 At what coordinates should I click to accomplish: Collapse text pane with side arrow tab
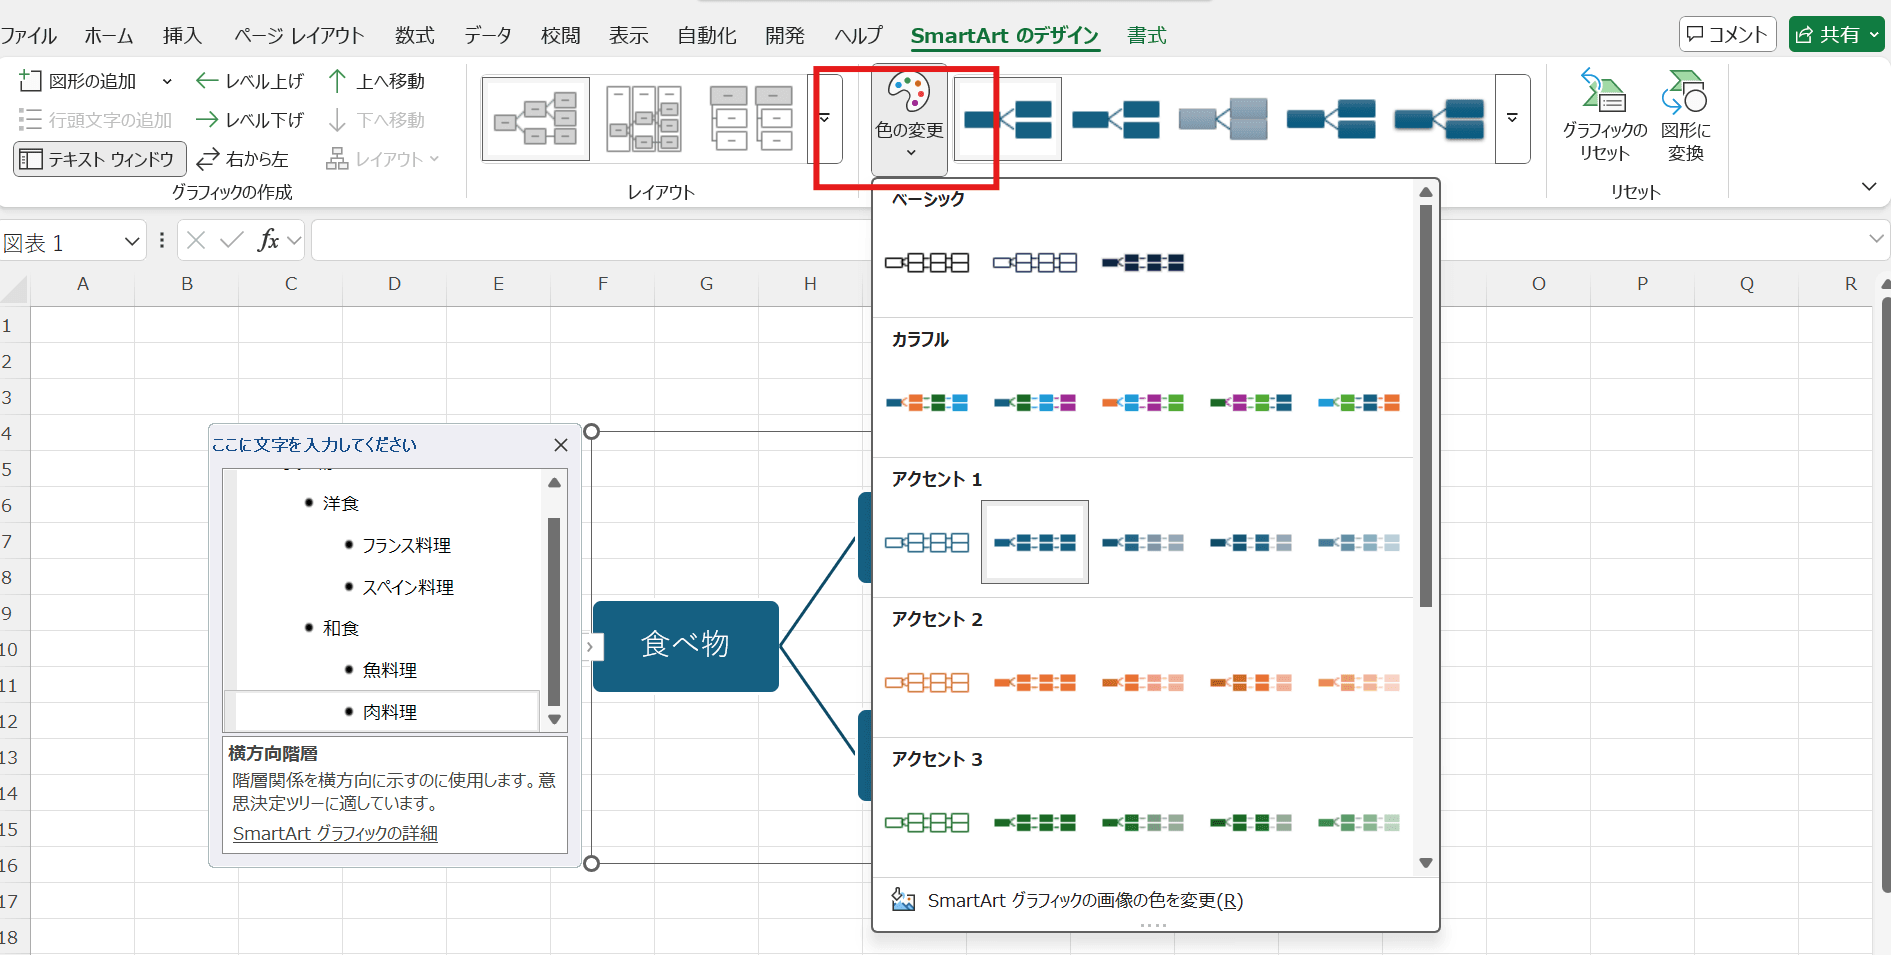591,647
